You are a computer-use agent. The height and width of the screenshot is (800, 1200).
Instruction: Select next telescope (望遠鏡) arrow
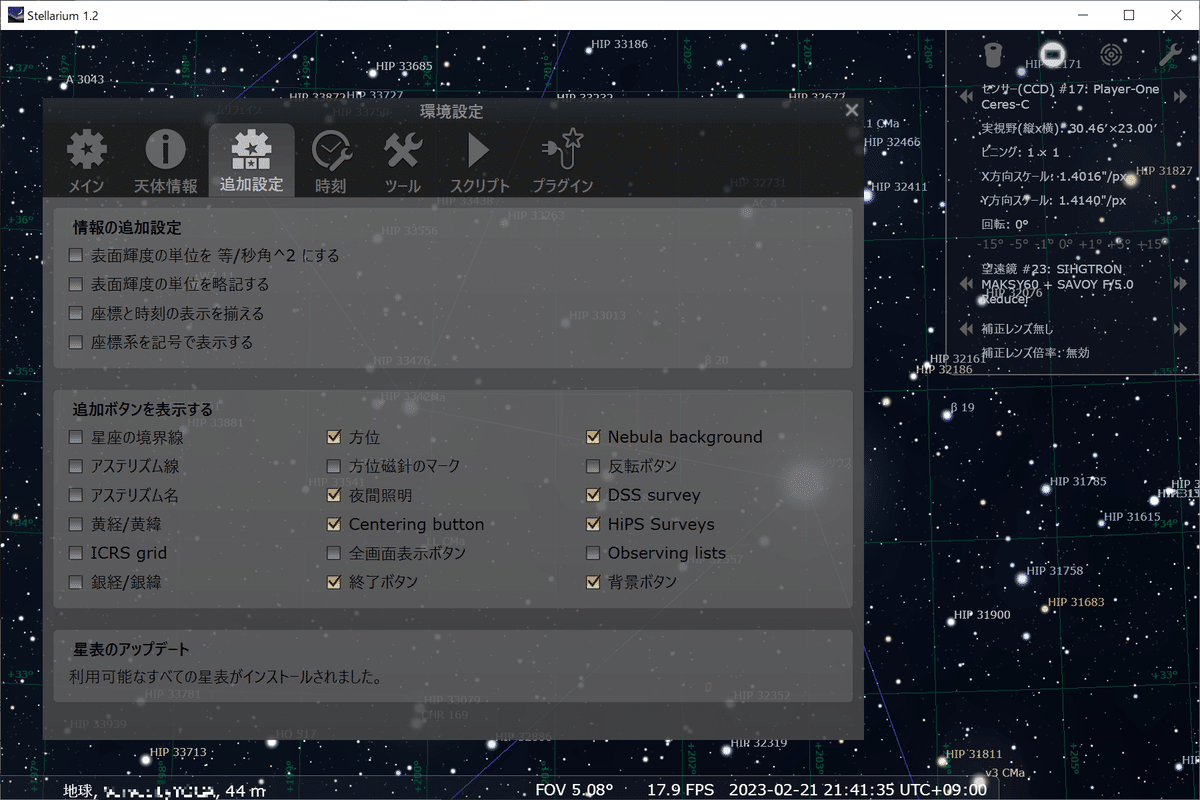(1178, 284)
